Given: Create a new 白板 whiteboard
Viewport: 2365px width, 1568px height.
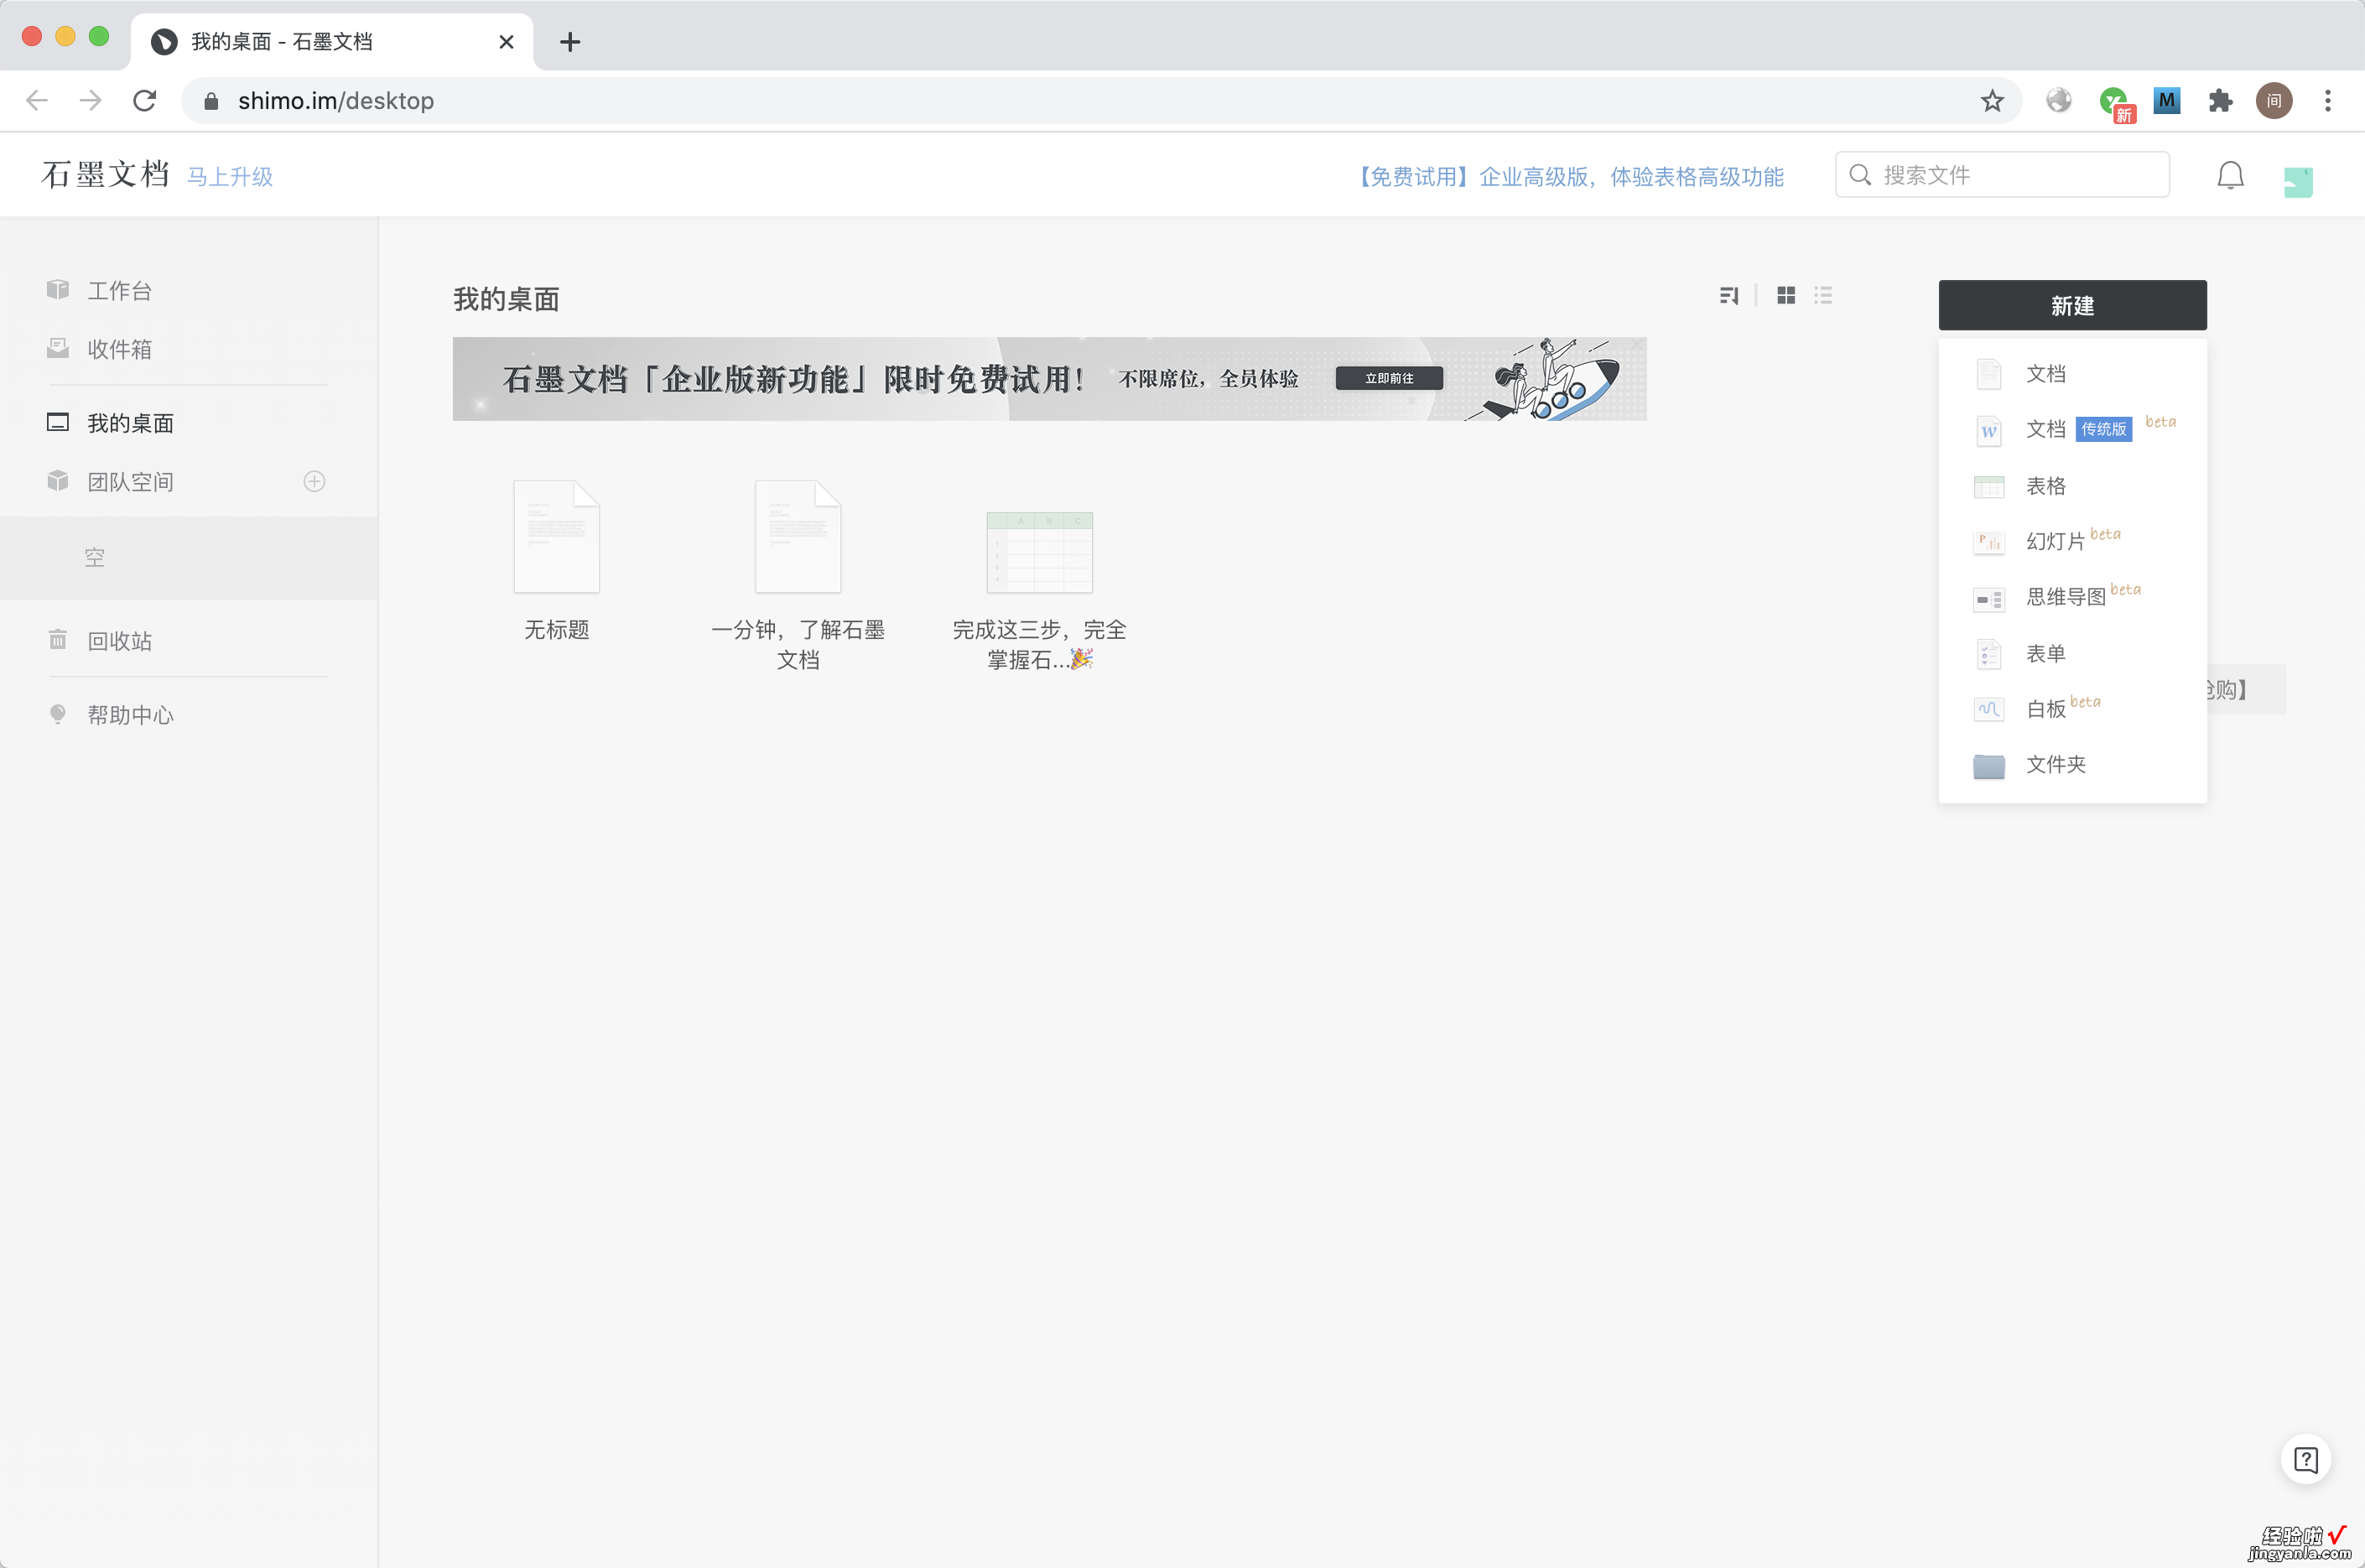Looking at the screenshot, I should click(x=2072, y=709).
